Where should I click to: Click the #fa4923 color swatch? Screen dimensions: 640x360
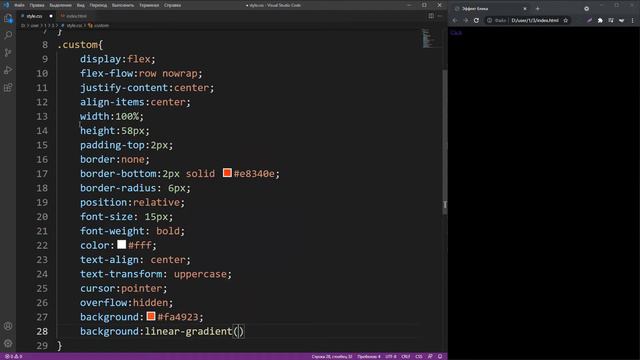pyautogui.click(x=151, y=316)
